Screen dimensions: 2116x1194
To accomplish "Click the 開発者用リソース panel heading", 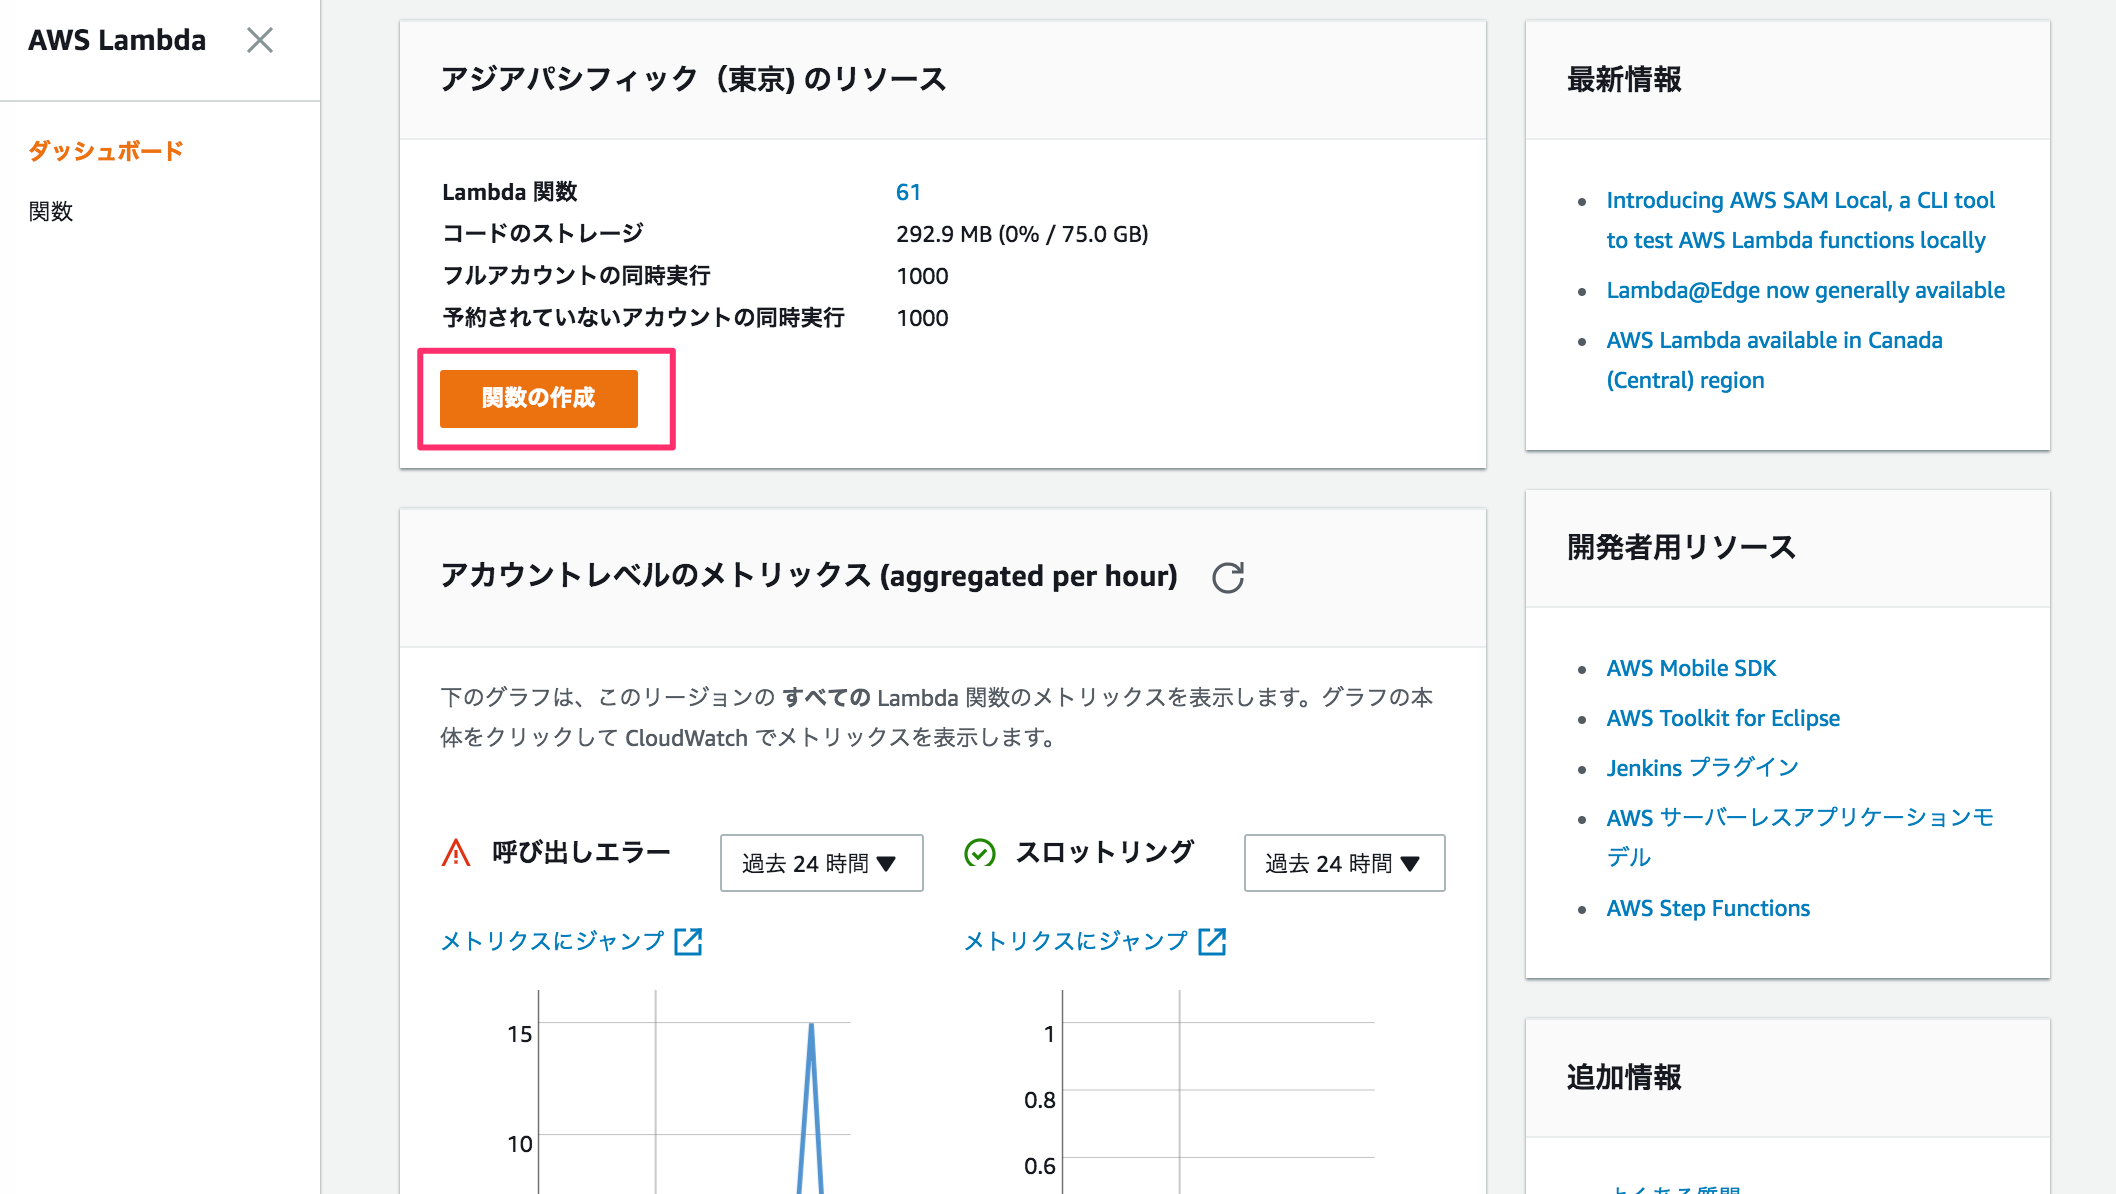I will tap(1681, 547).
